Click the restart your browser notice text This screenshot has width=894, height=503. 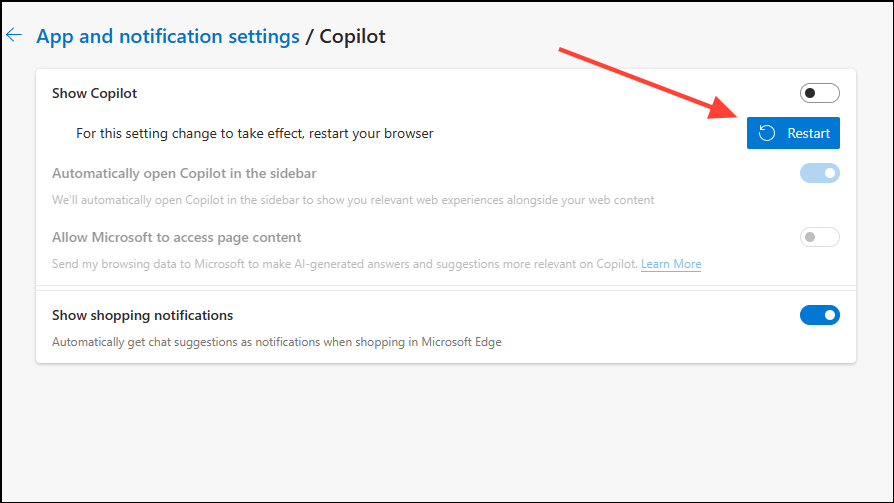255,133
